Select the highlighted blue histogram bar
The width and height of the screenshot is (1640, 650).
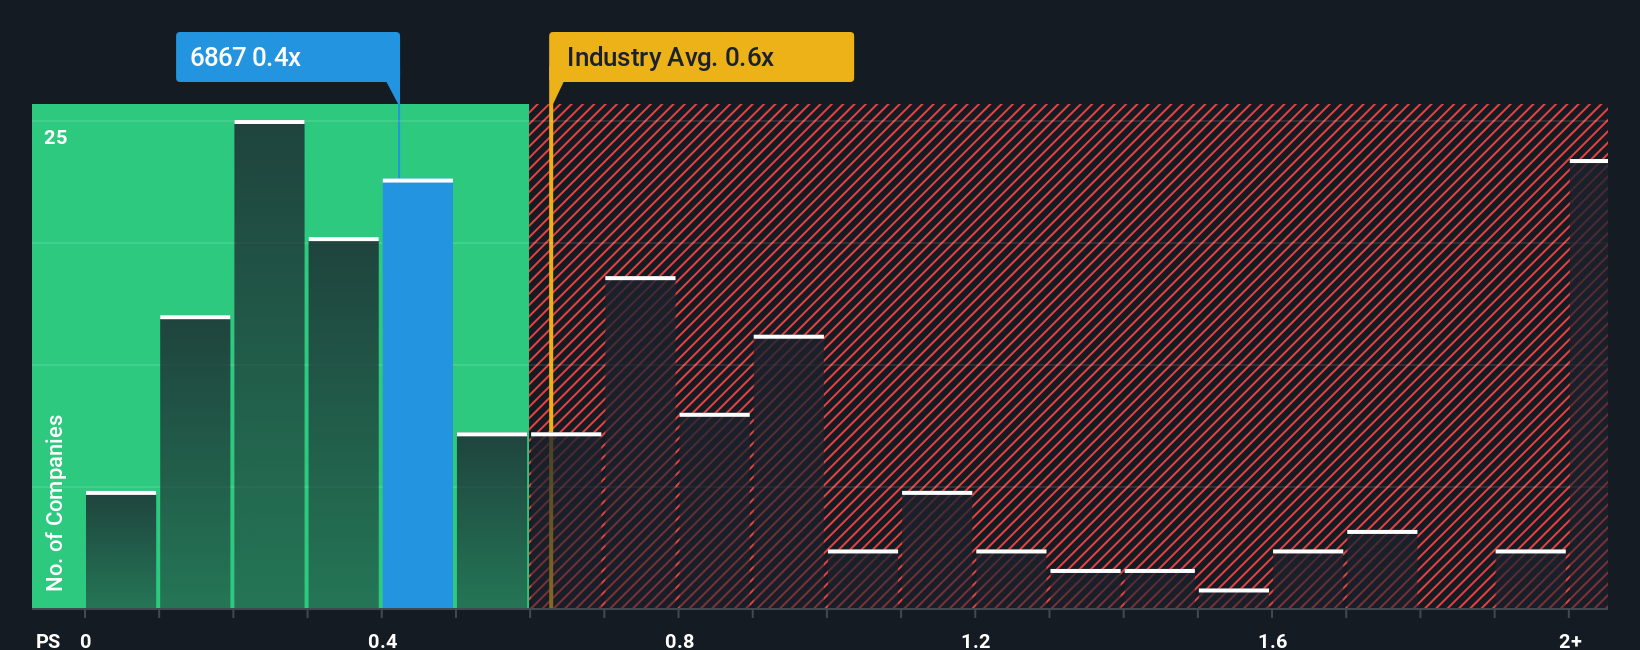point(418,394)
